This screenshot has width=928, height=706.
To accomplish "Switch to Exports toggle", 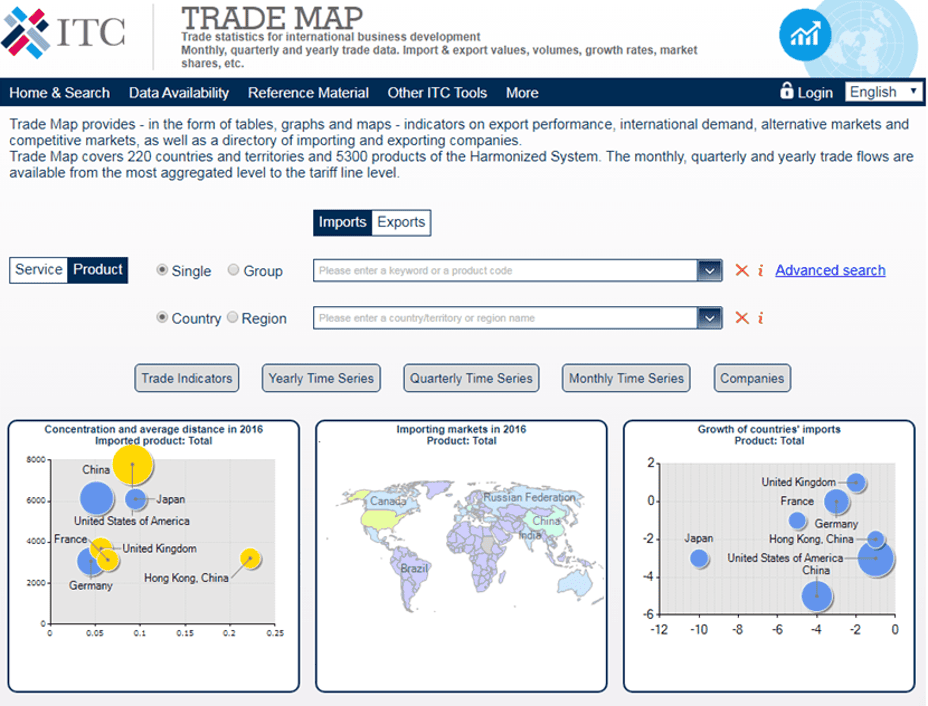I will coord(401,223).
